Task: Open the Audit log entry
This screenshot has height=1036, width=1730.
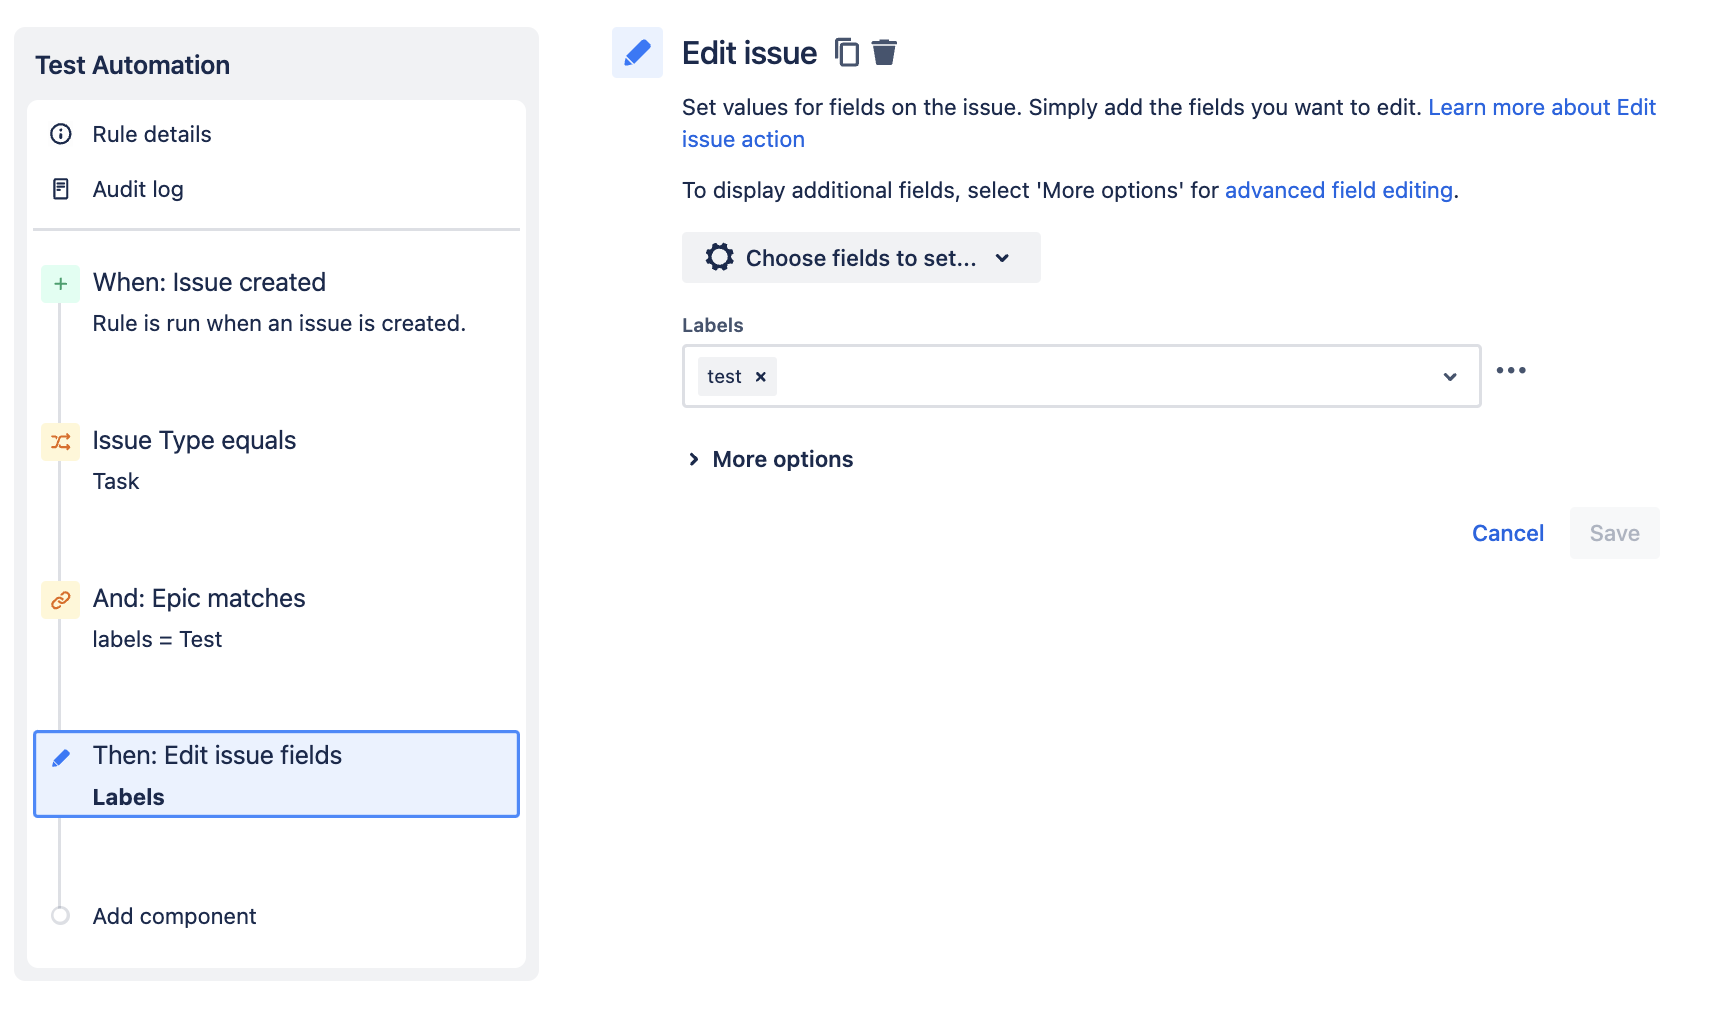Action: point(138,188)
